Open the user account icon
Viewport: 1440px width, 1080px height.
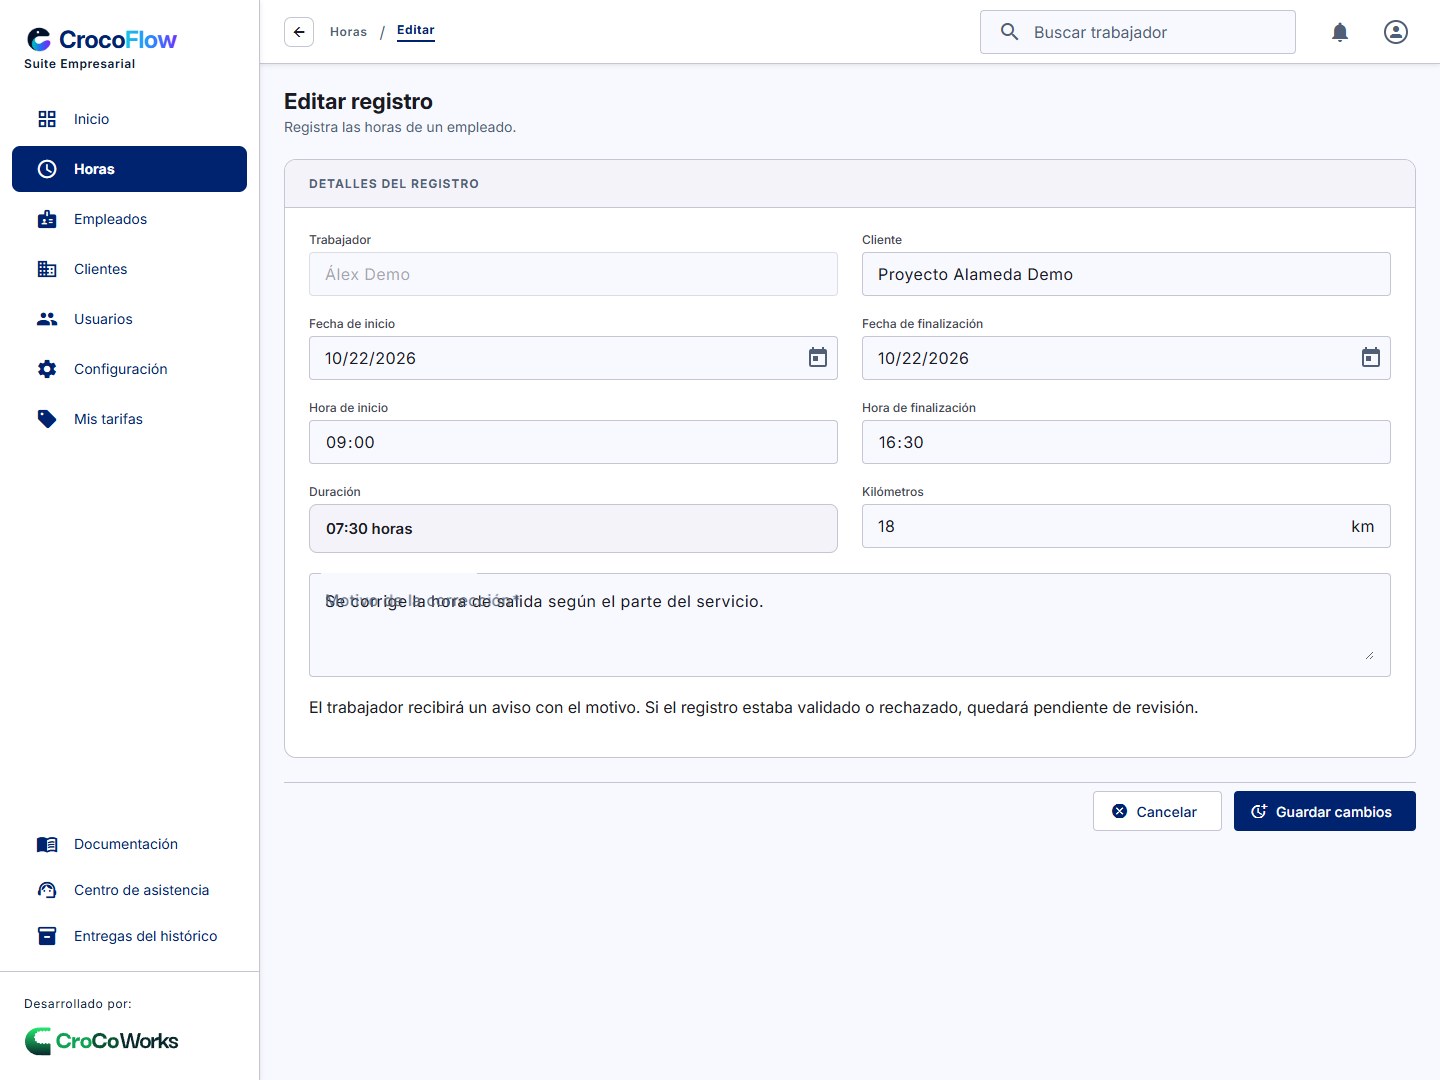(1396, 32)
